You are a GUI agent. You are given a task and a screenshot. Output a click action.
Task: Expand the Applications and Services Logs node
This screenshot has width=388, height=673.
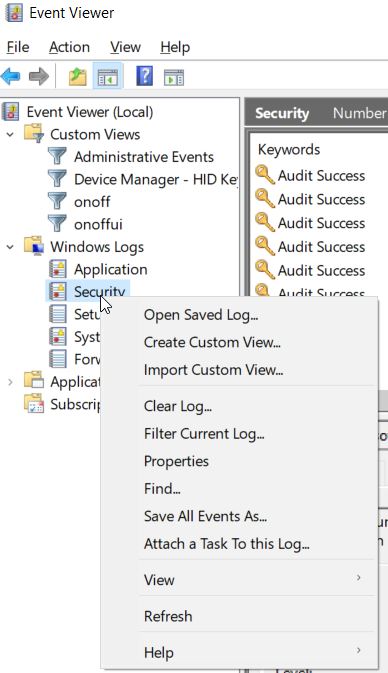coord(10,382)
